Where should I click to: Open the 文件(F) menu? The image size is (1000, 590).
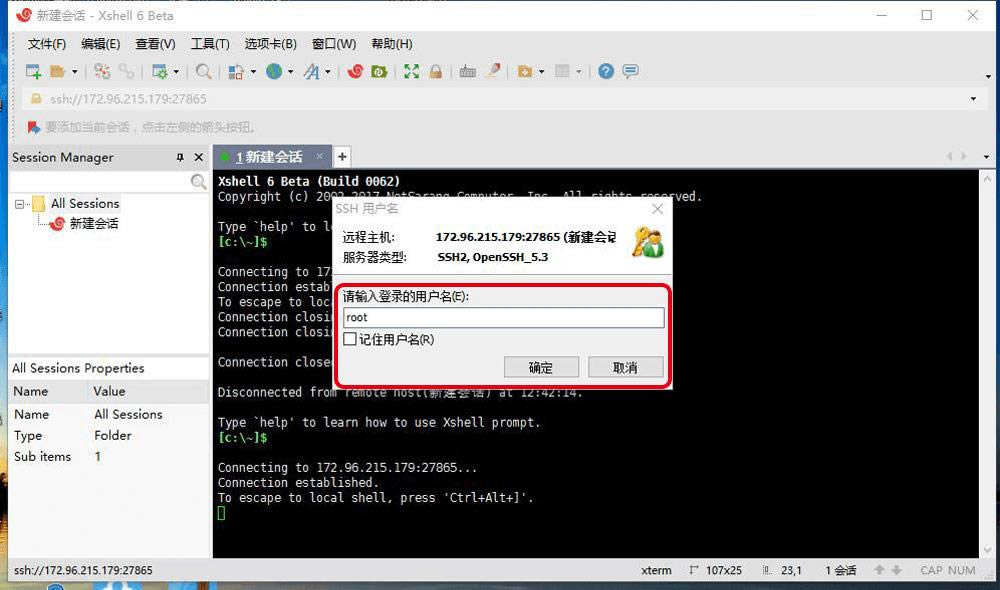point(47,44)
